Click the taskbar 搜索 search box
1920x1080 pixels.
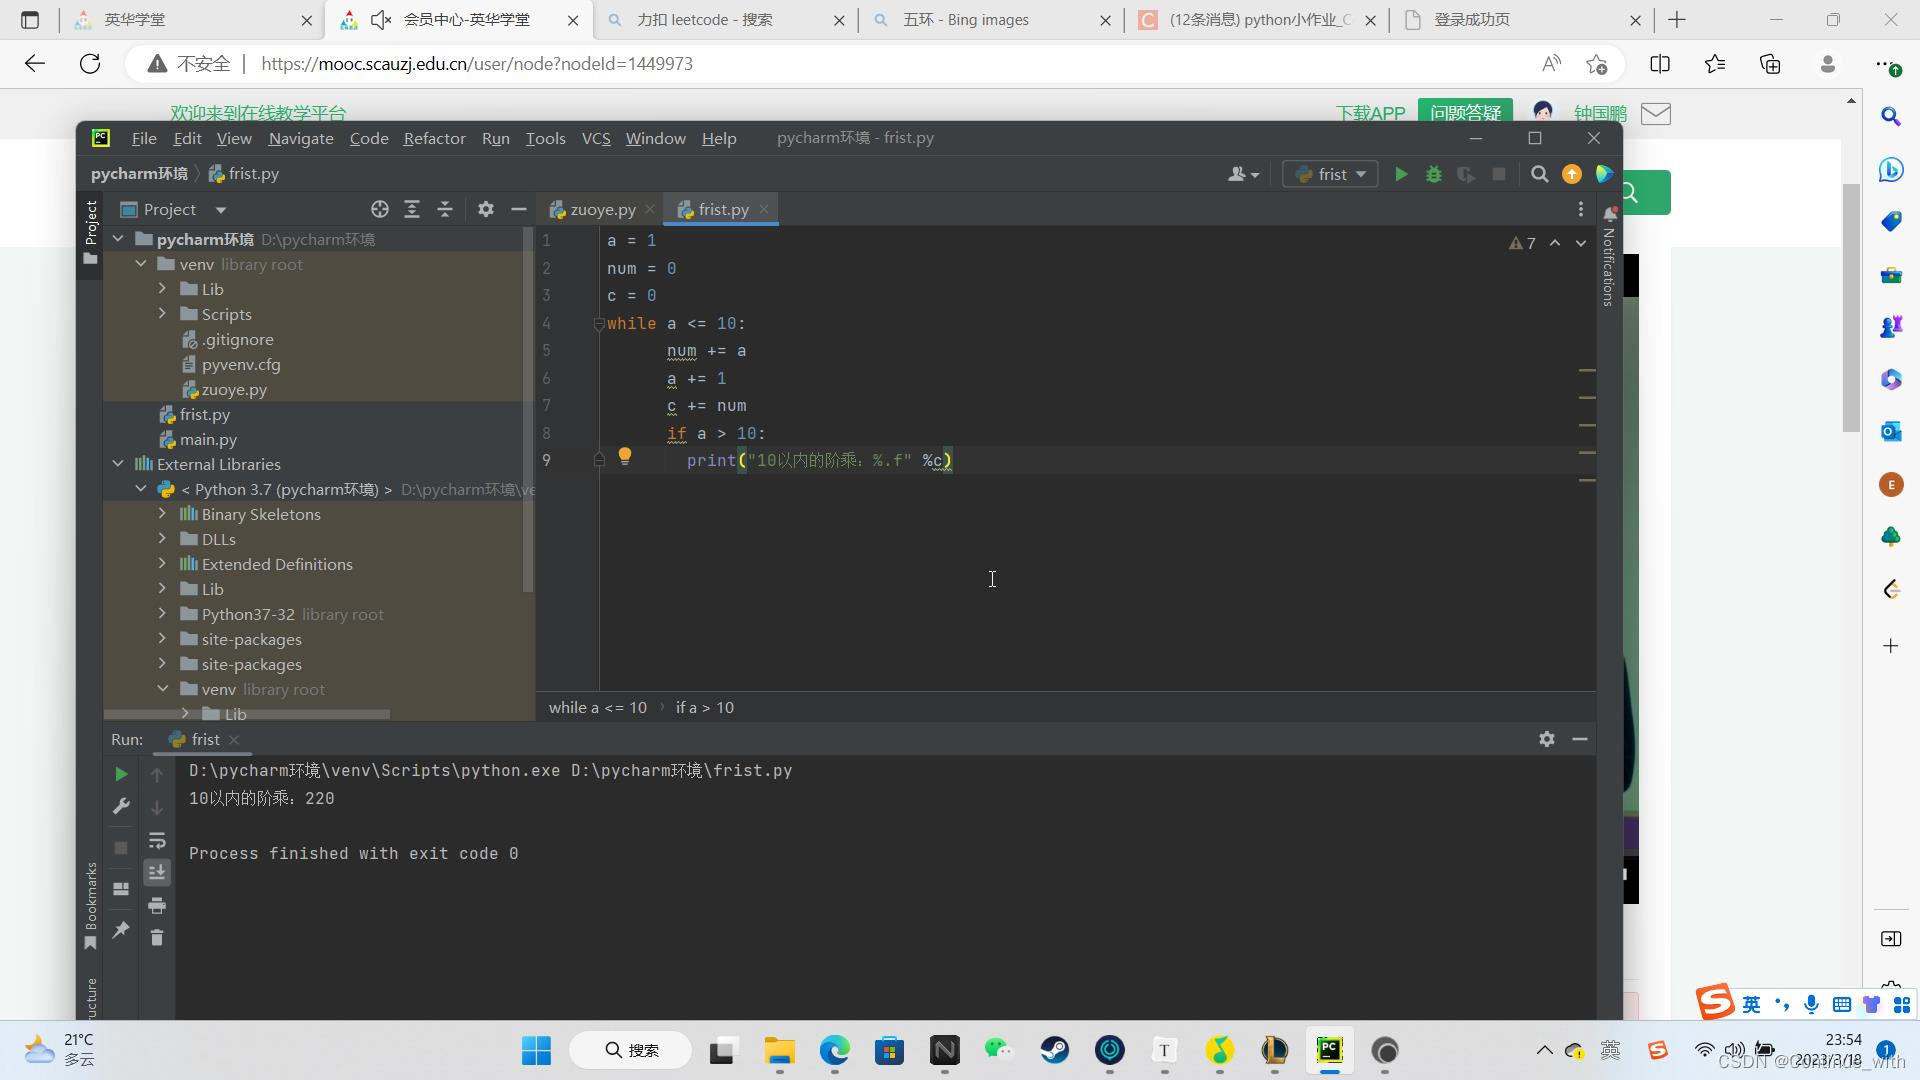click(x=630, y=1050)
